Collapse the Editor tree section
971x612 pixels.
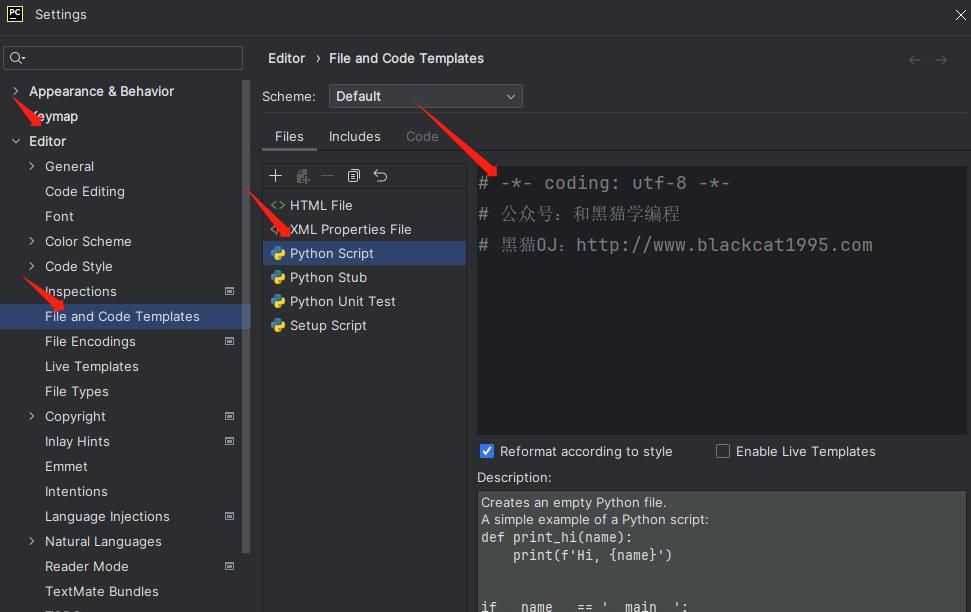point(16,141)
